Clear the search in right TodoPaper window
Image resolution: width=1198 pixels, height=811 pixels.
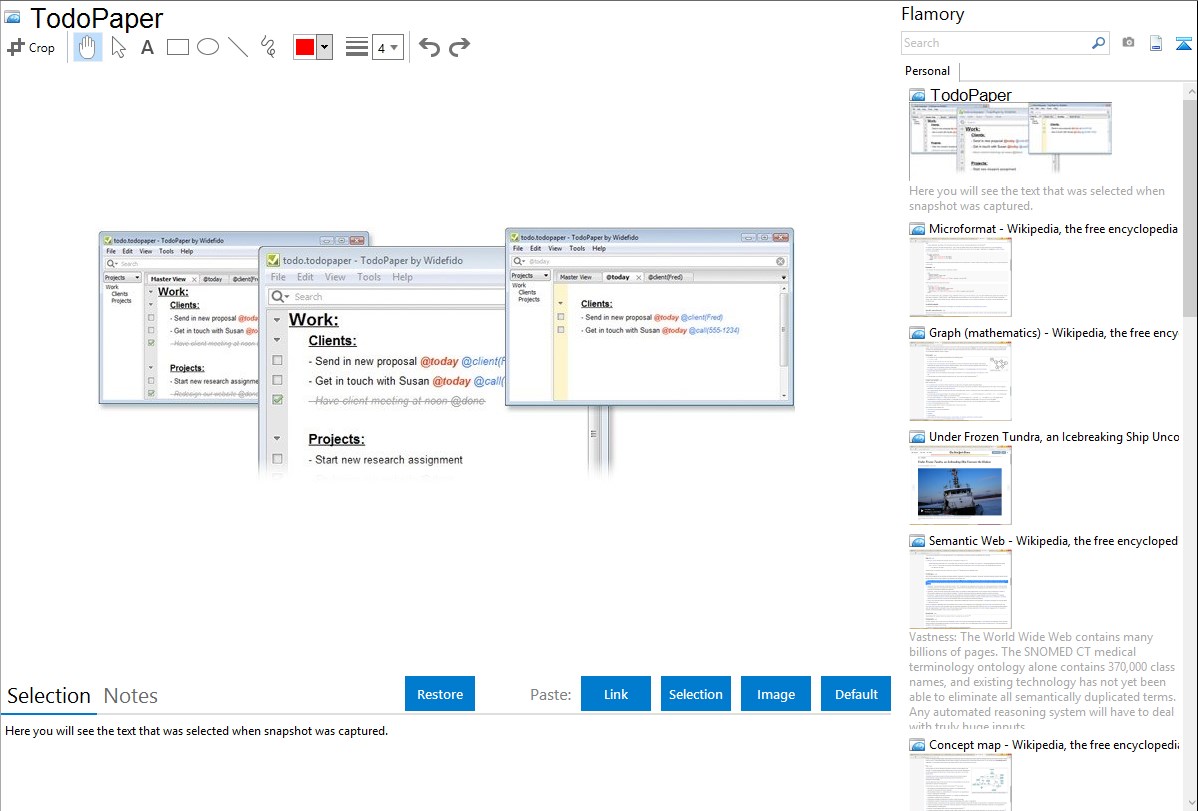point(780,261)
